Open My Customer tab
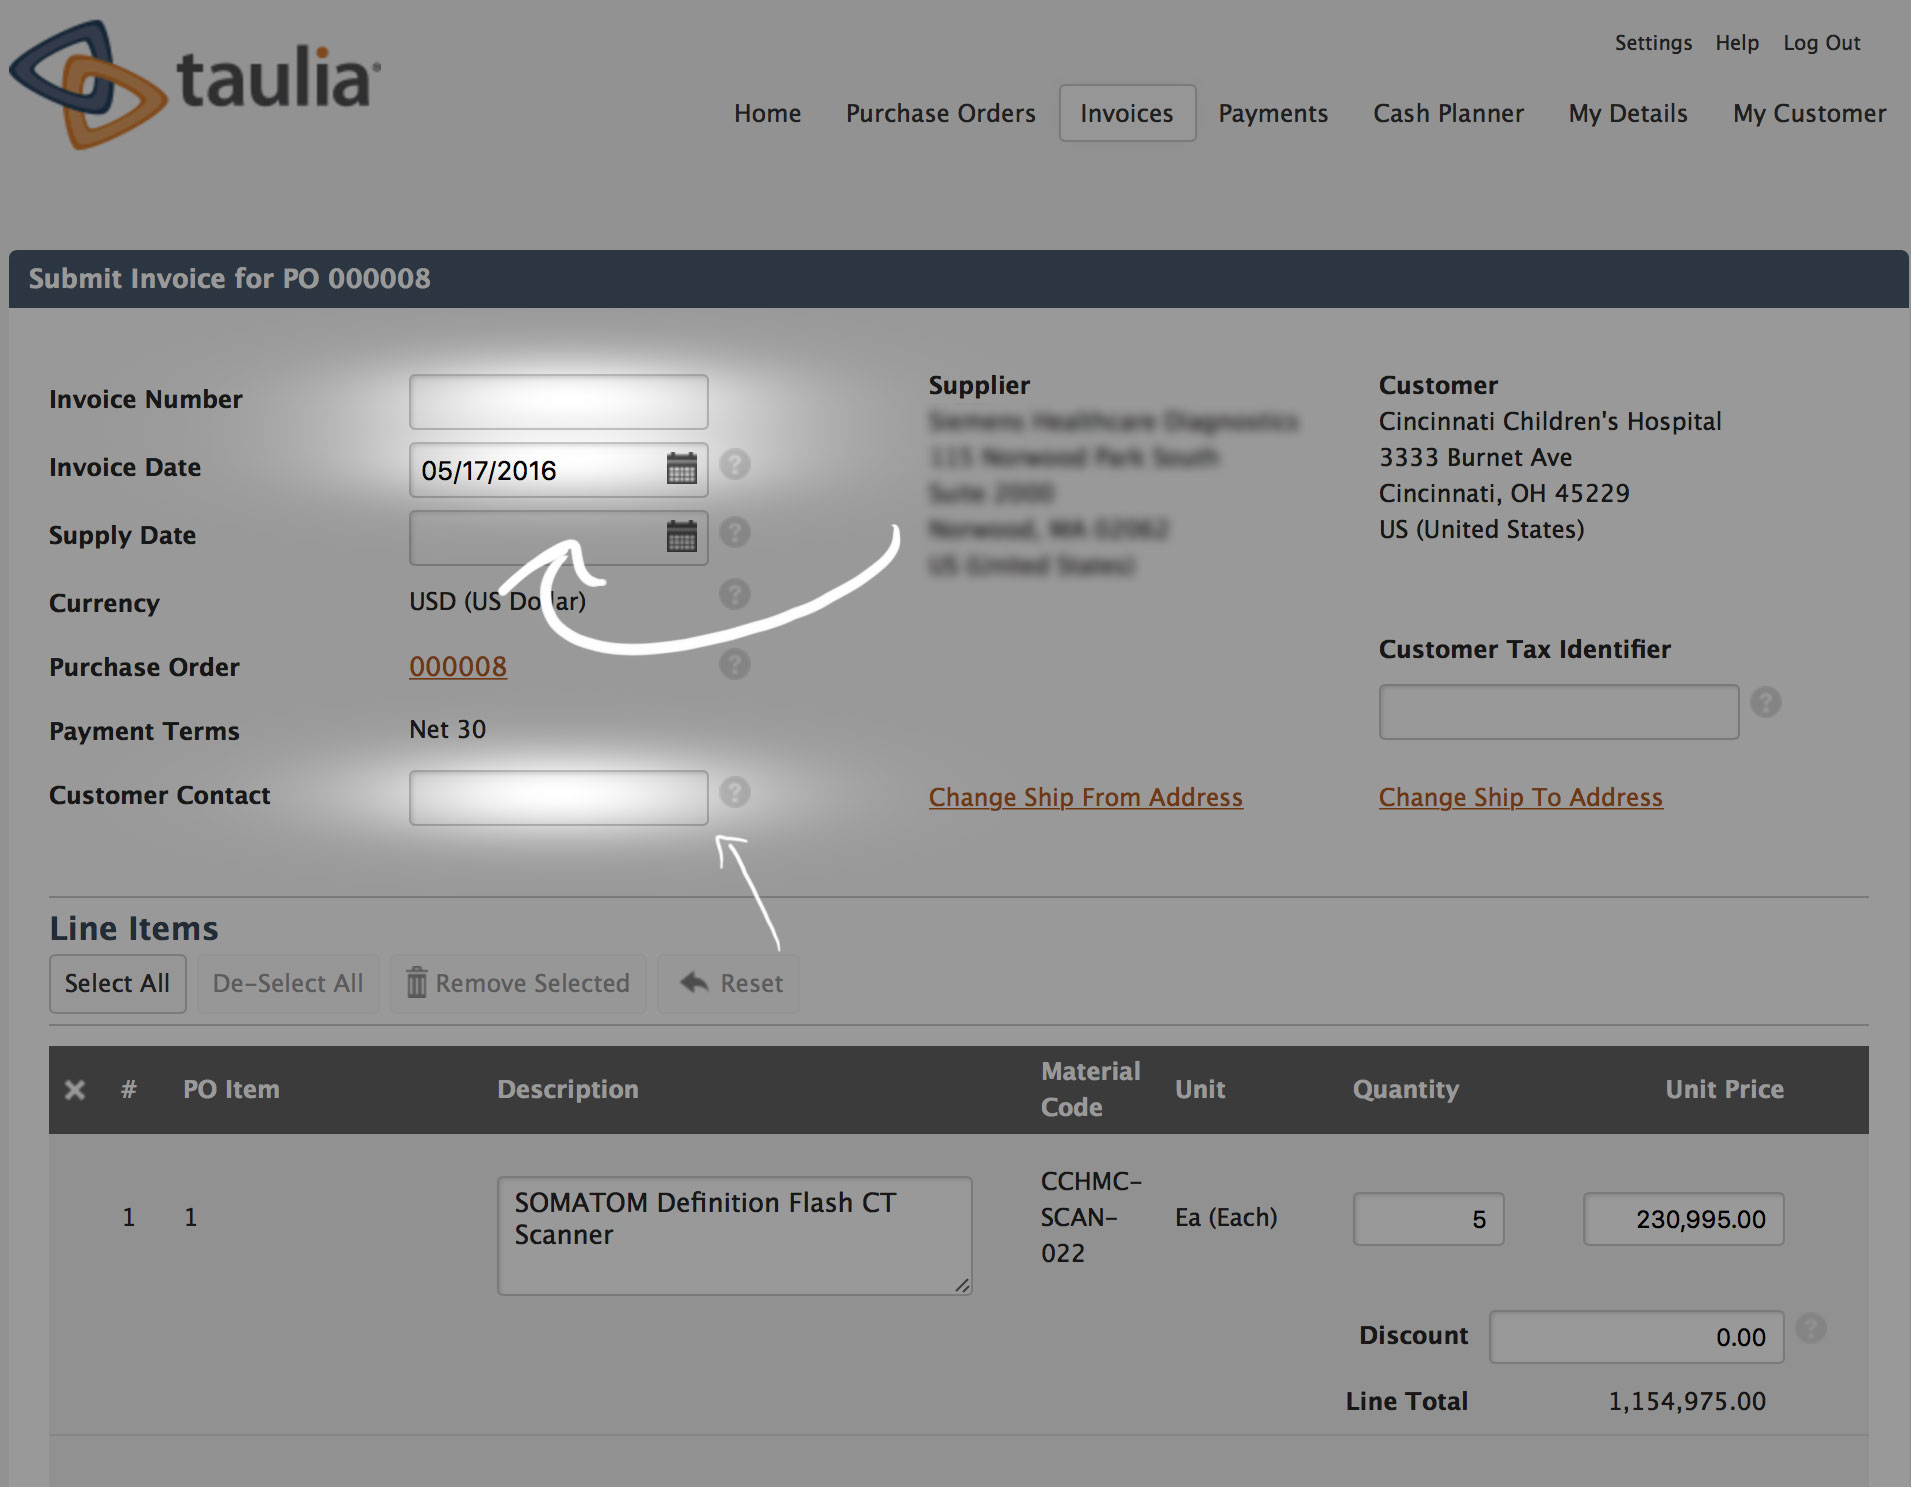The height and width of the screenshot is (1487, 1911). 1810,113
